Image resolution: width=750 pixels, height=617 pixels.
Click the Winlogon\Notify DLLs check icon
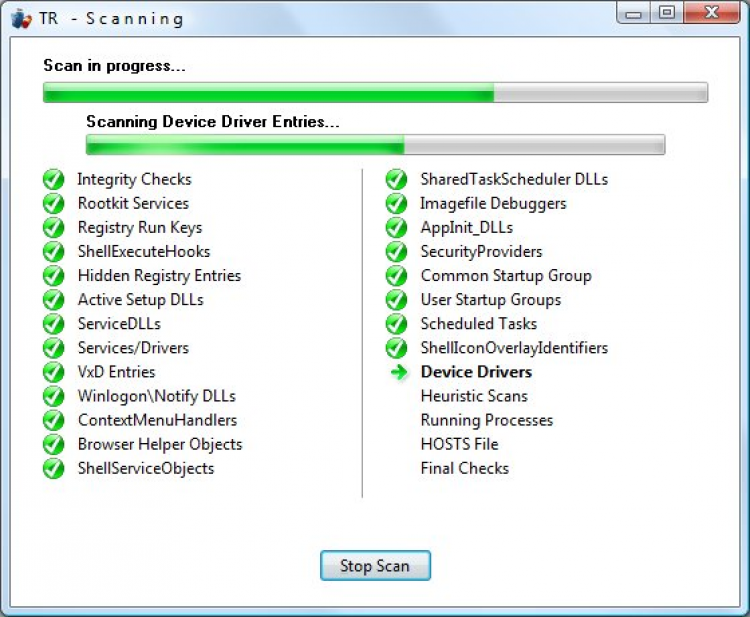point(54,396)
